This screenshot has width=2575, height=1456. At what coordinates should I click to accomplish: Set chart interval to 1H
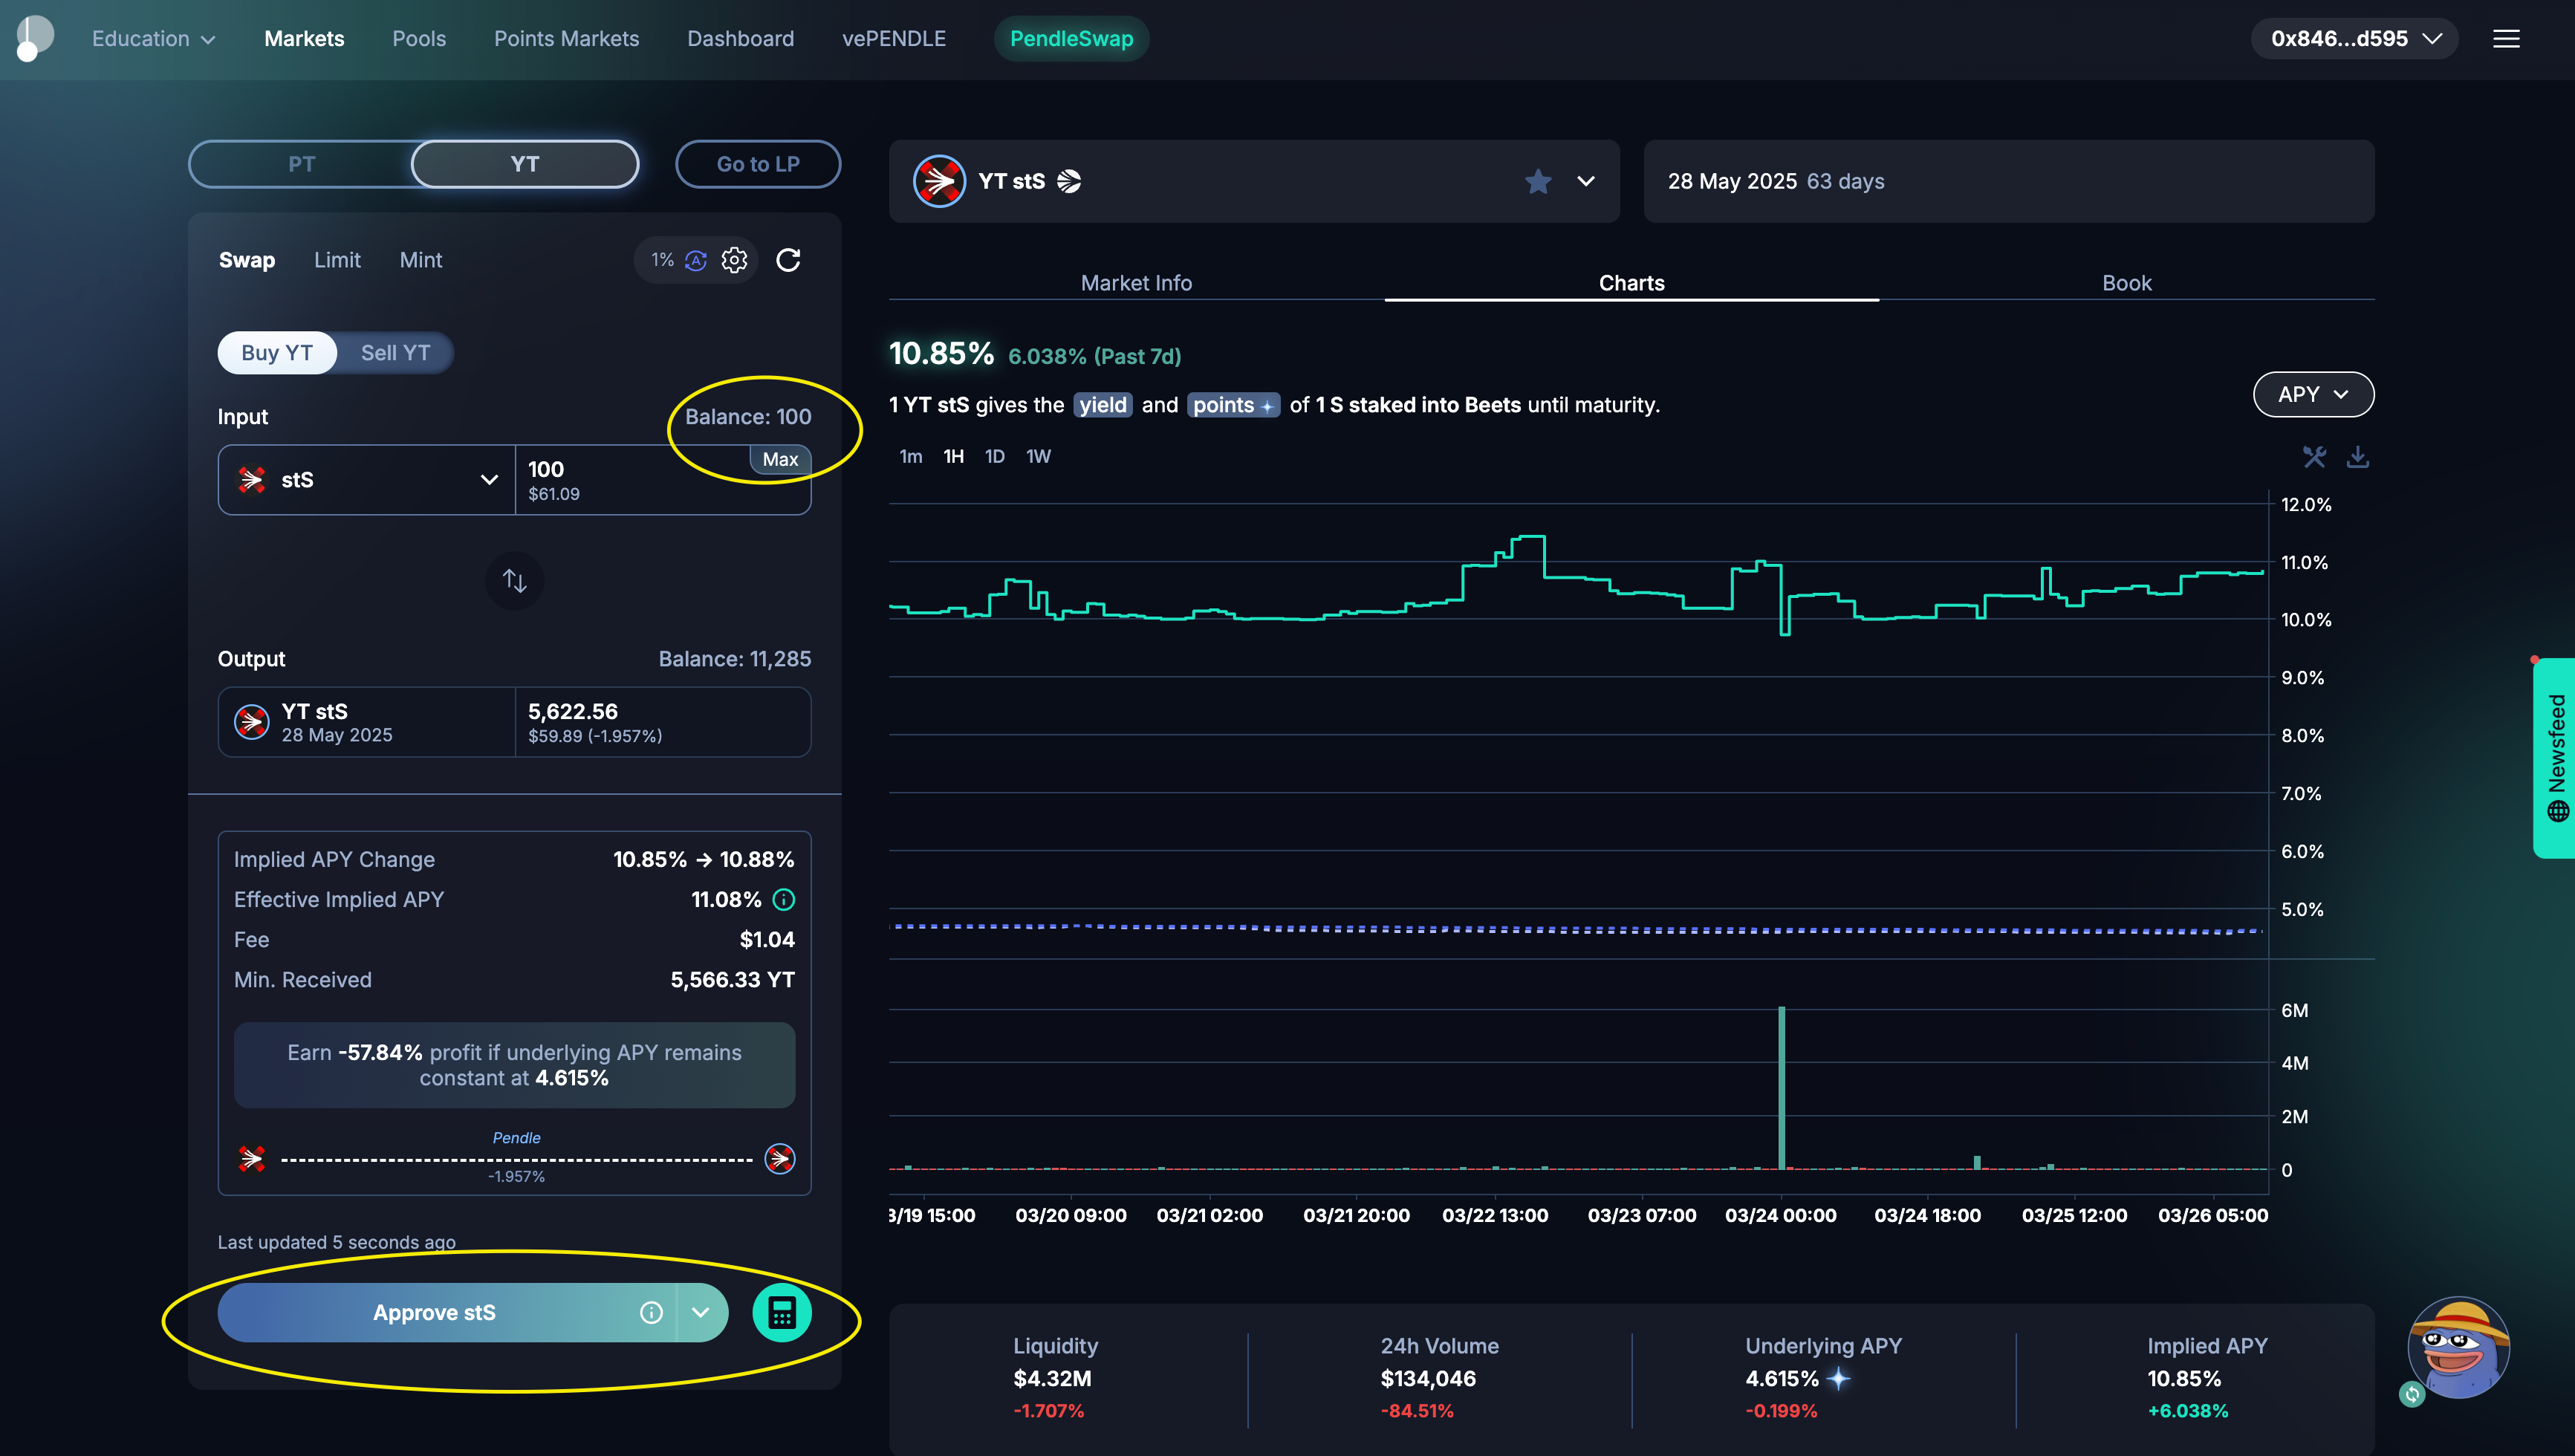pyautogui.click(x=953, y=457)
